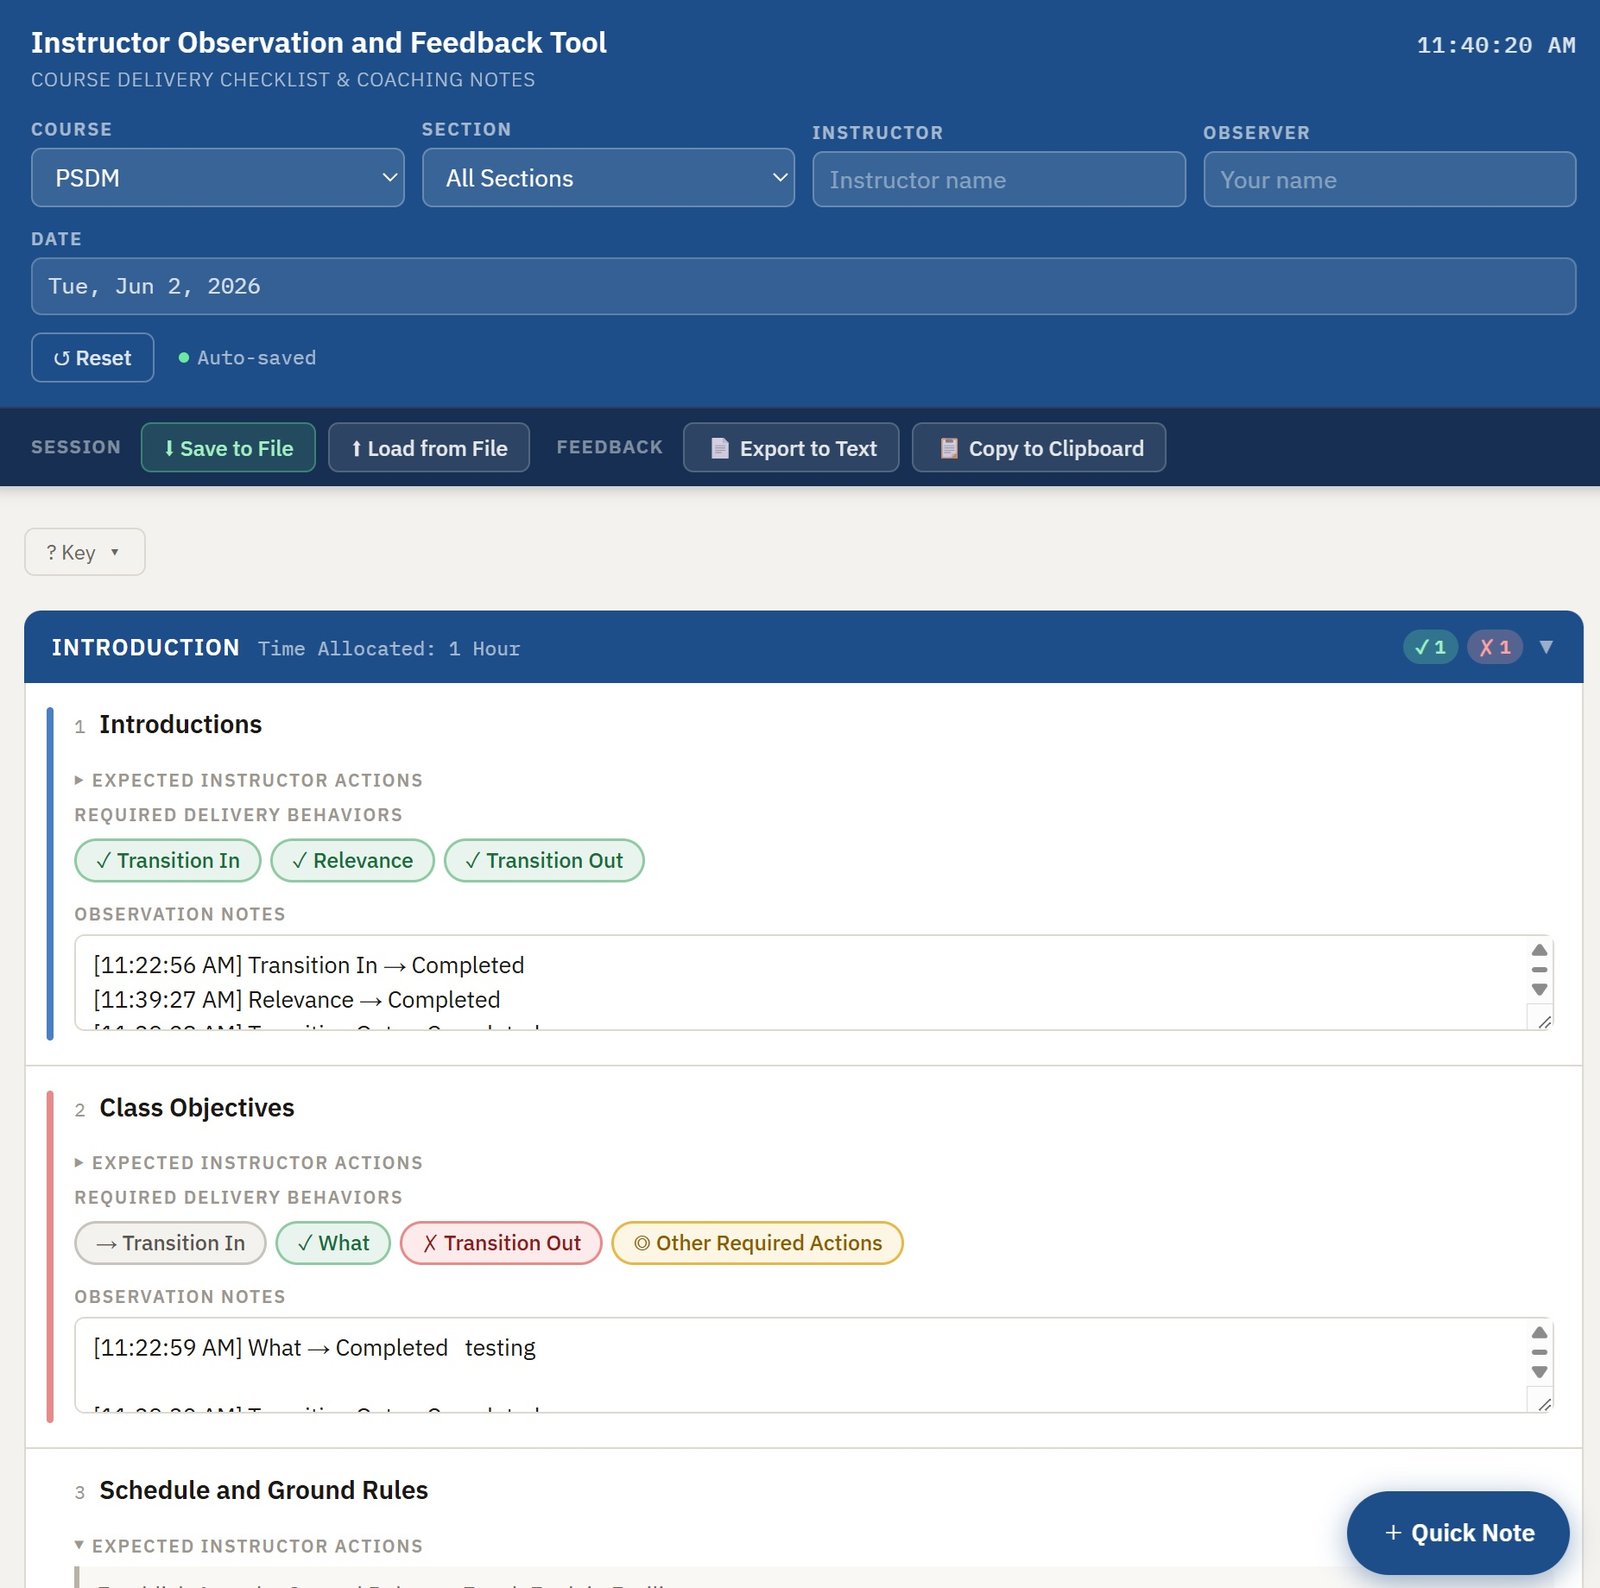Image resolution: width=1600 pixels, height=1588 pixels.
Task: Click Copy to Clipboard button
Action: pos(1039,448)
